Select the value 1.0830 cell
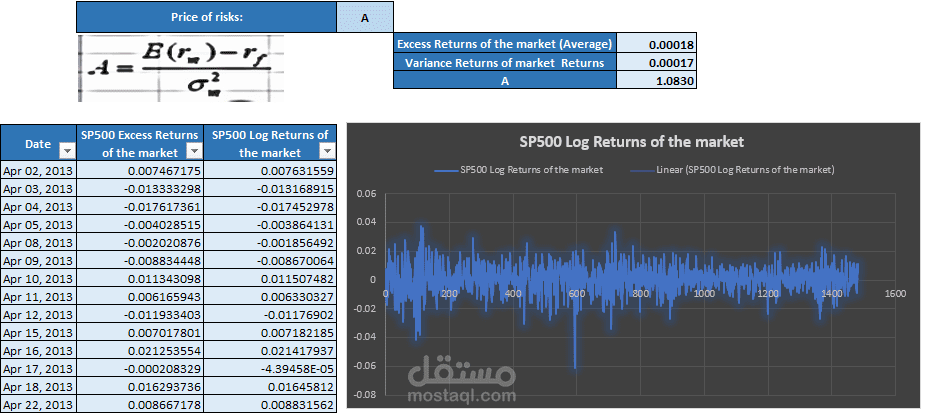 click(657, 80)
